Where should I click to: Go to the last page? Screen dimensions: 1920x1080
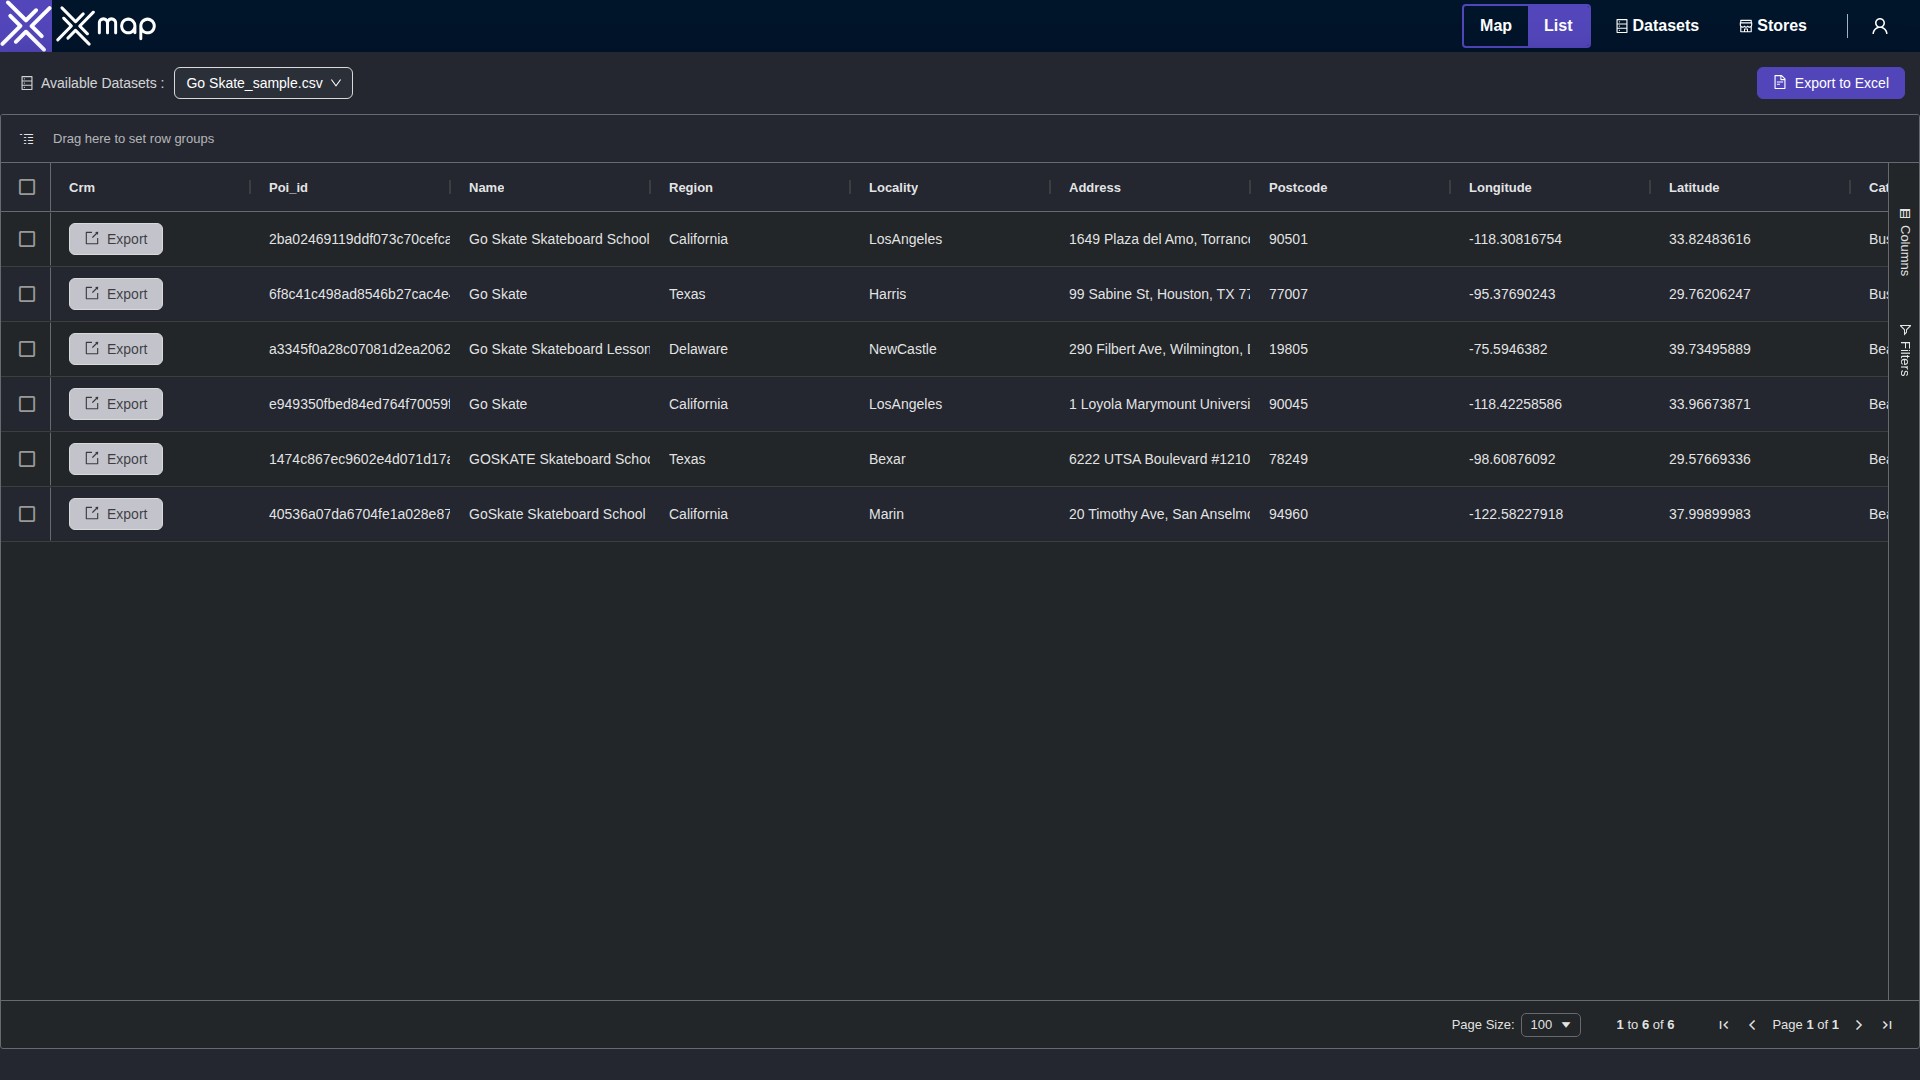coord(1887,1025)
